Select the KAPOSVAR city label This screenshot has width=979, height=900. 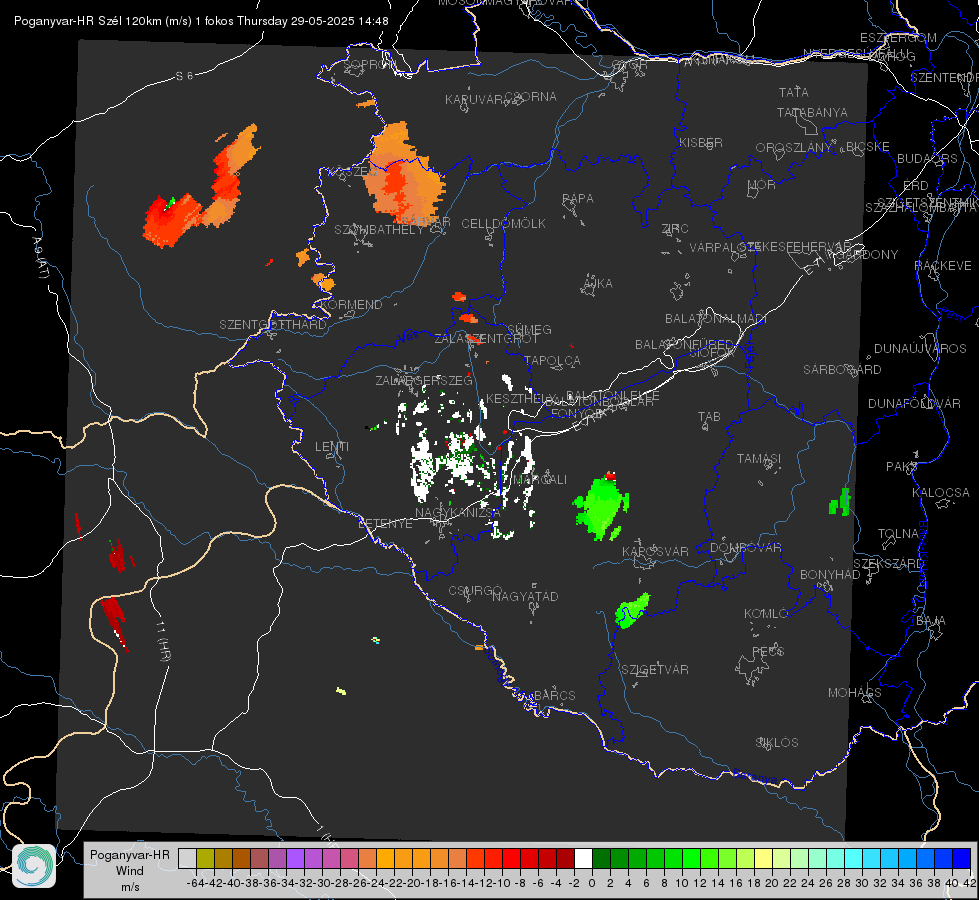[655, 551]
